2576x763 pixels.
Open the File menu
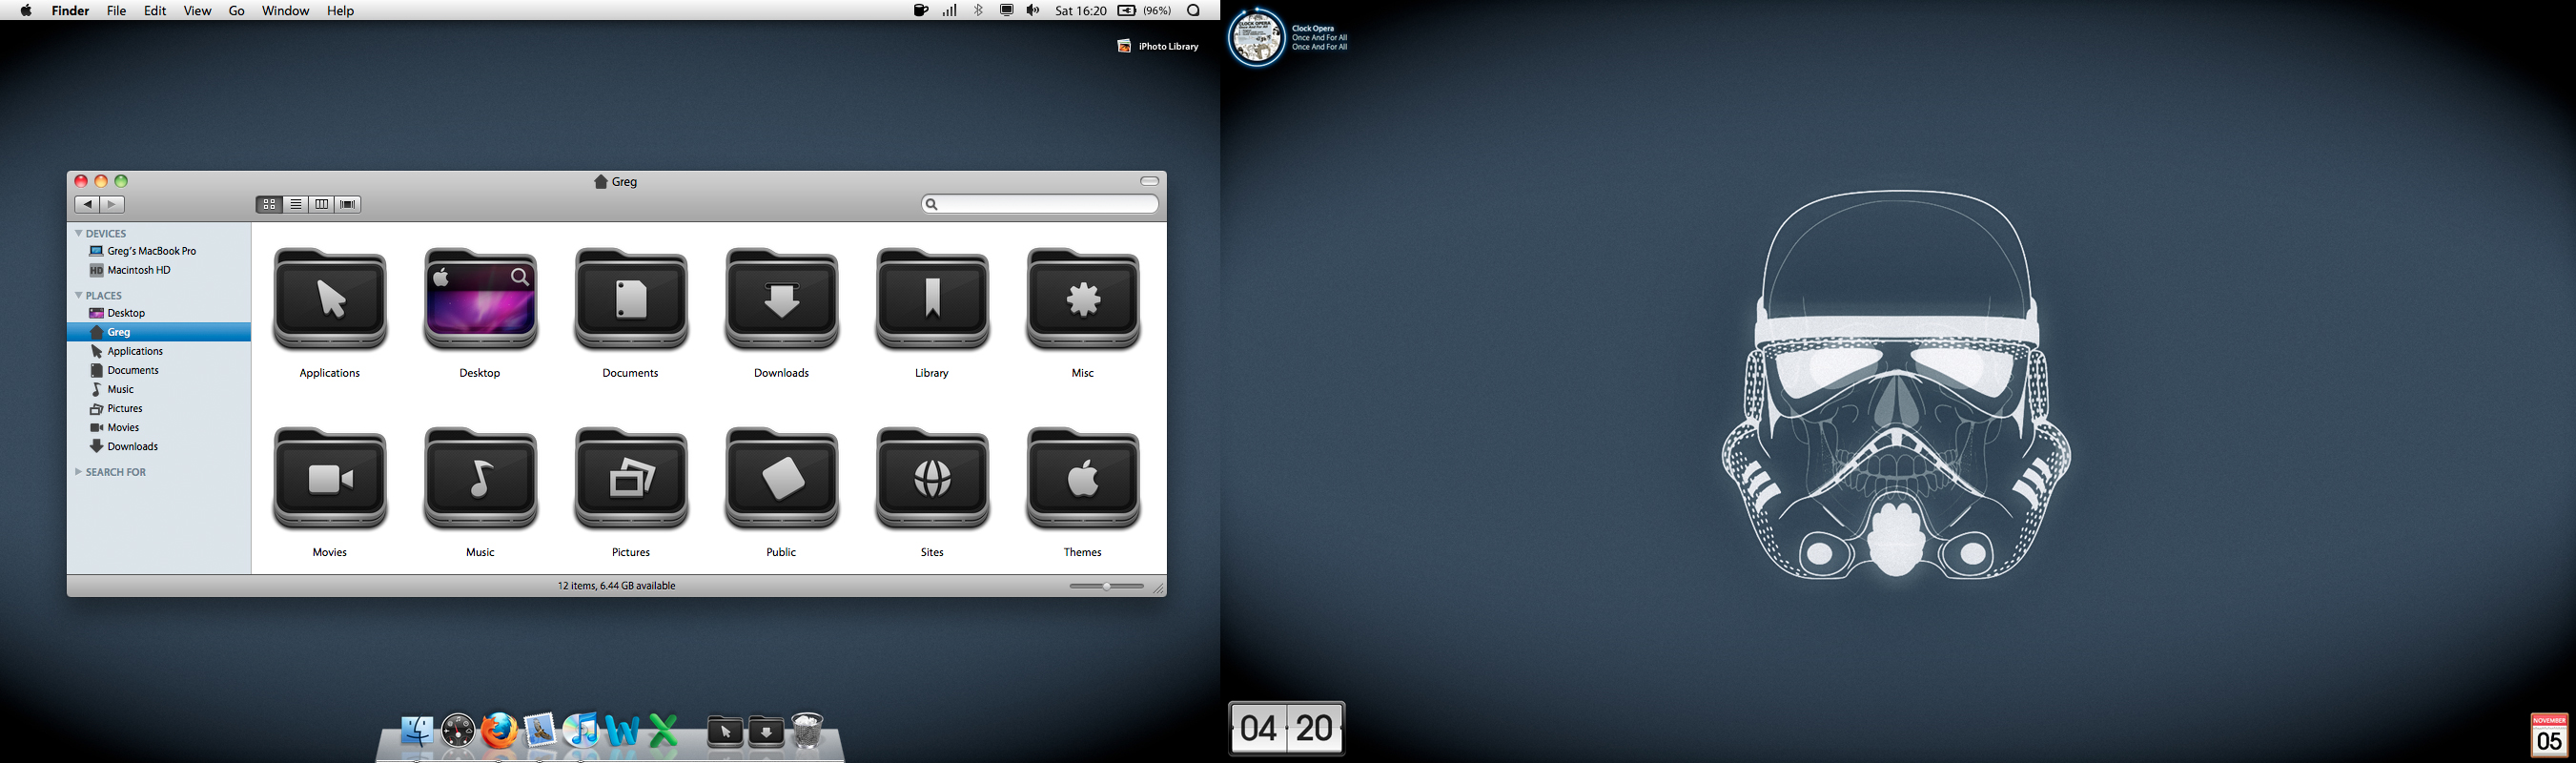pos(116,10)
